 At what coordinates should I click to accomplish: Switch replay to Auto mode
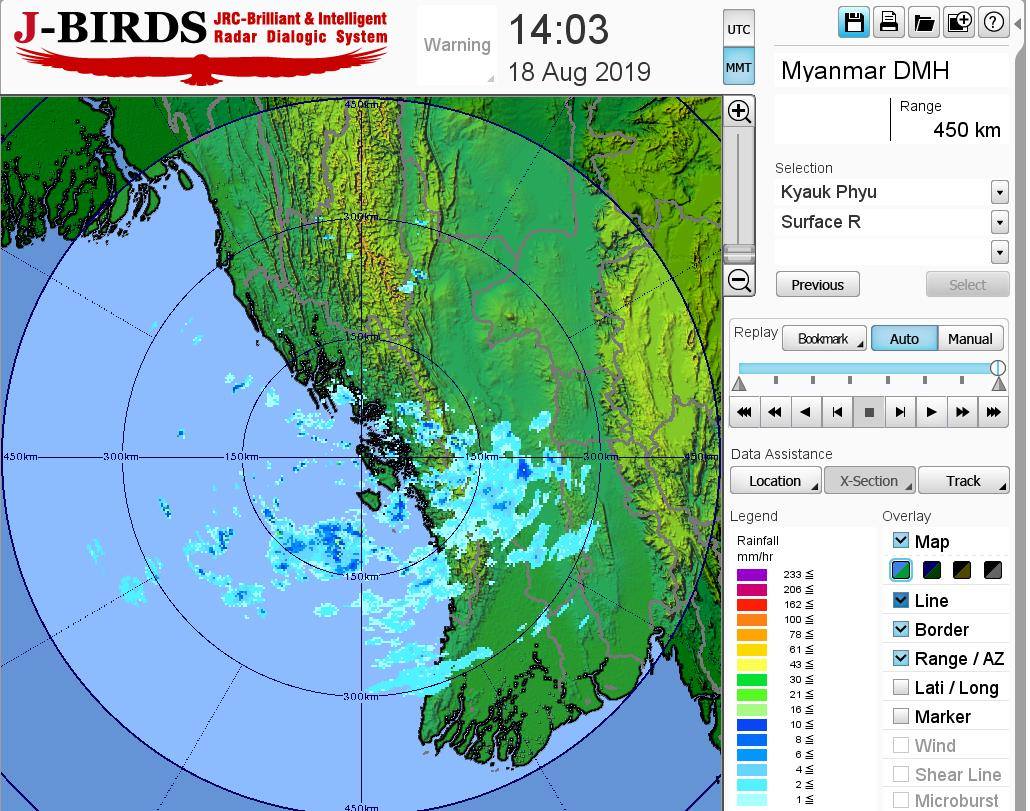coord(904,339)
